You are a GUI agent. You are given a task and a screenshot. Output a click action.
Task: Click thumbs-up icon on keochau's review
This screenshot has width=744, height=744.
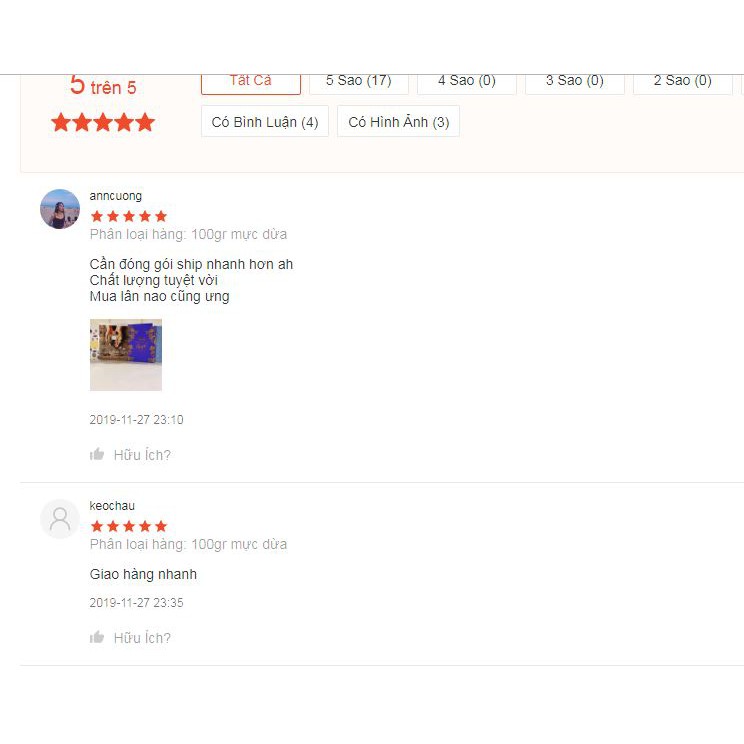(97, 637)
